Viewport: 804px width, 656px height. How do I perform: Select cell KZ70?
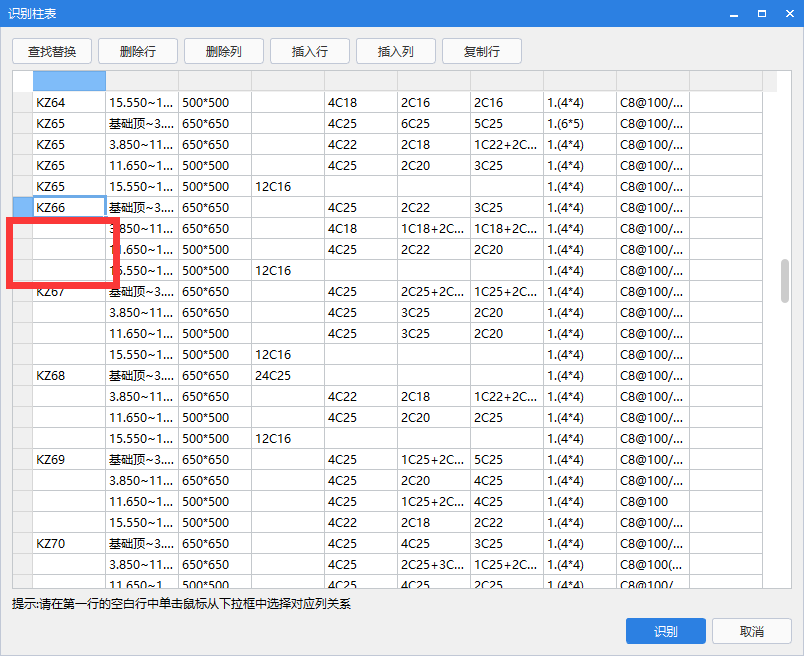(x=69, y=544)
